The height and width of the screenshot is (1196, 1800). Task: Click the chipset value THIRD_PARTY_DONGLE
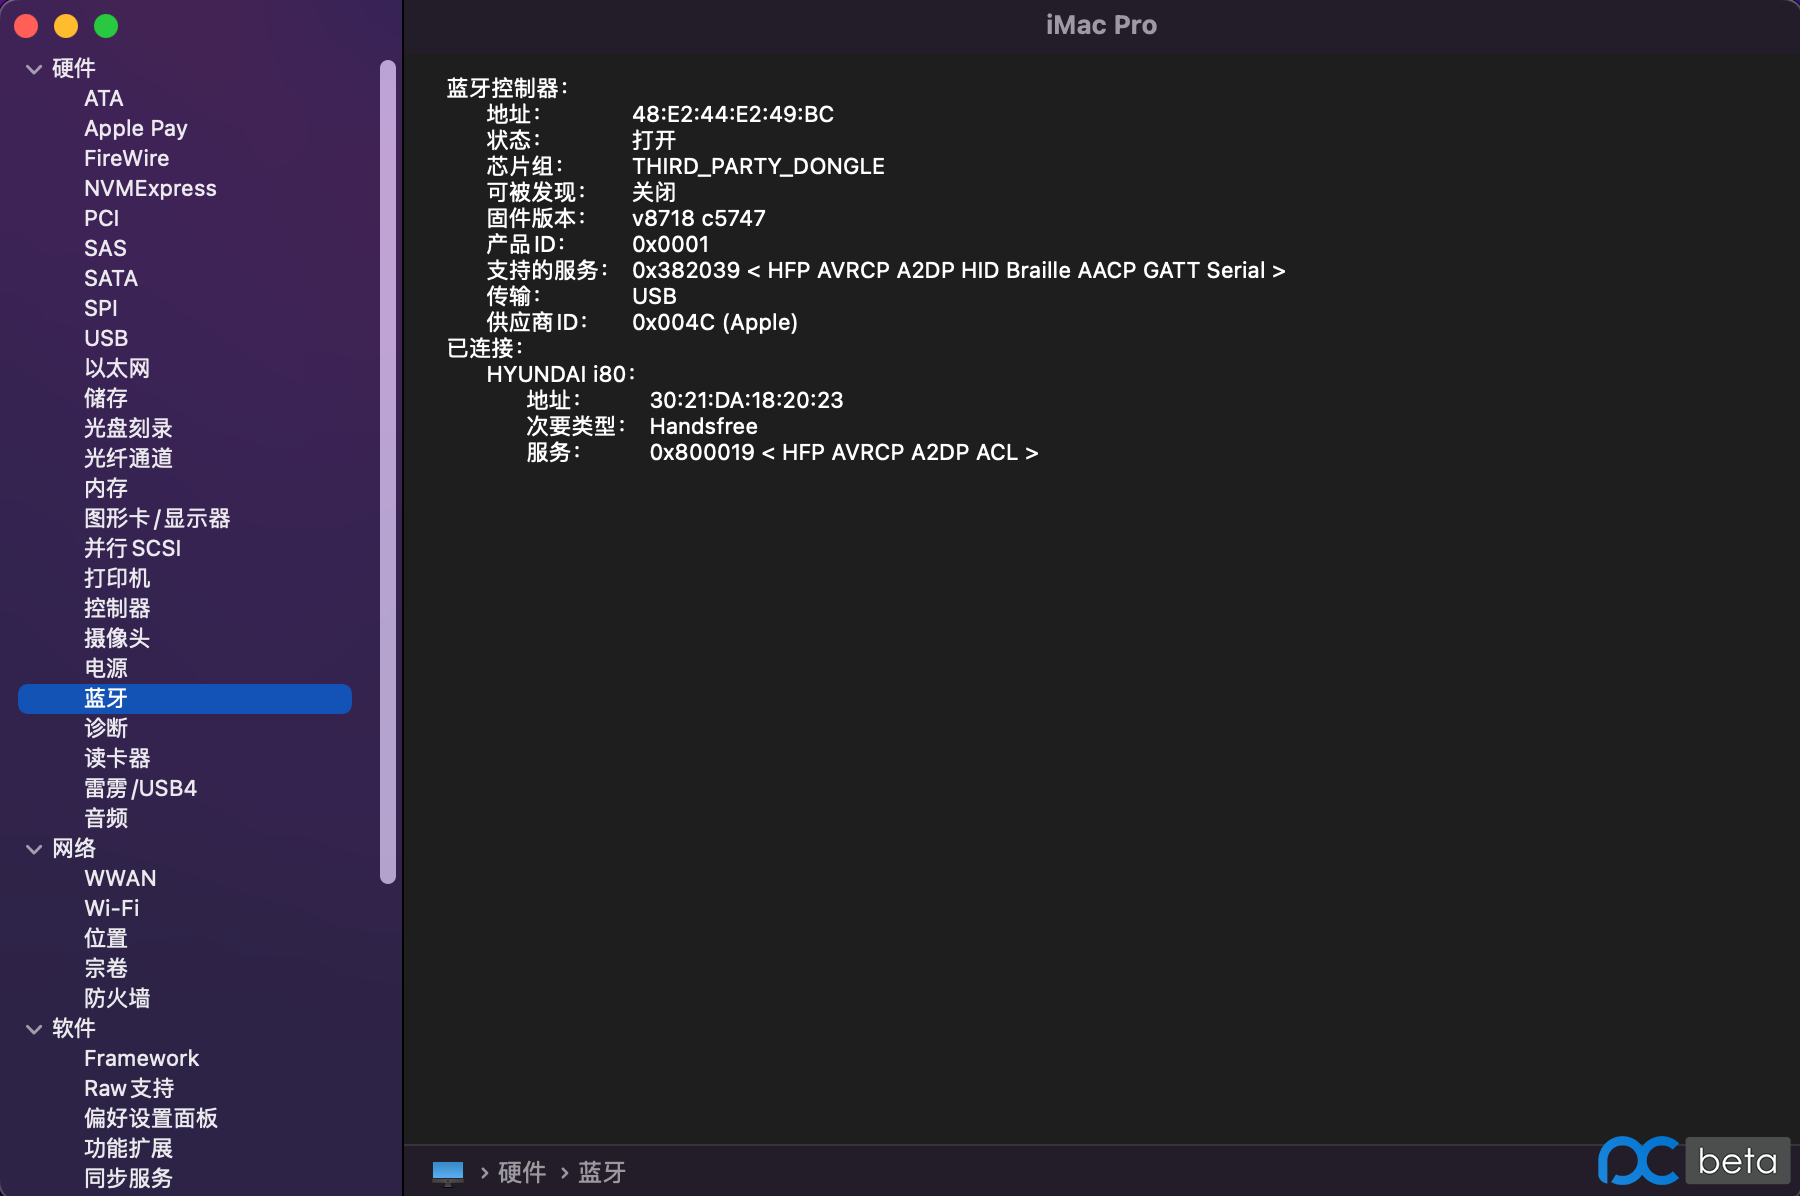pyautogui.click(x=758, y=166)
